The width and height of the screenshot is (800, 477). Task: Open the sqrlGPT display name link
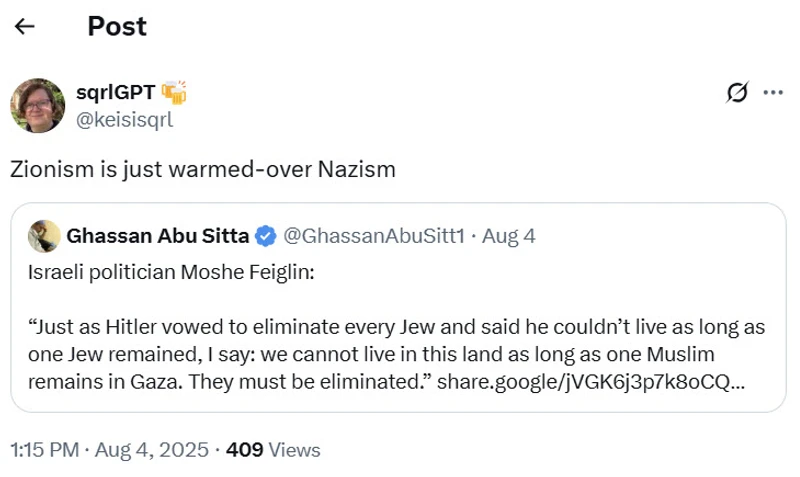[x=115, y=93]
